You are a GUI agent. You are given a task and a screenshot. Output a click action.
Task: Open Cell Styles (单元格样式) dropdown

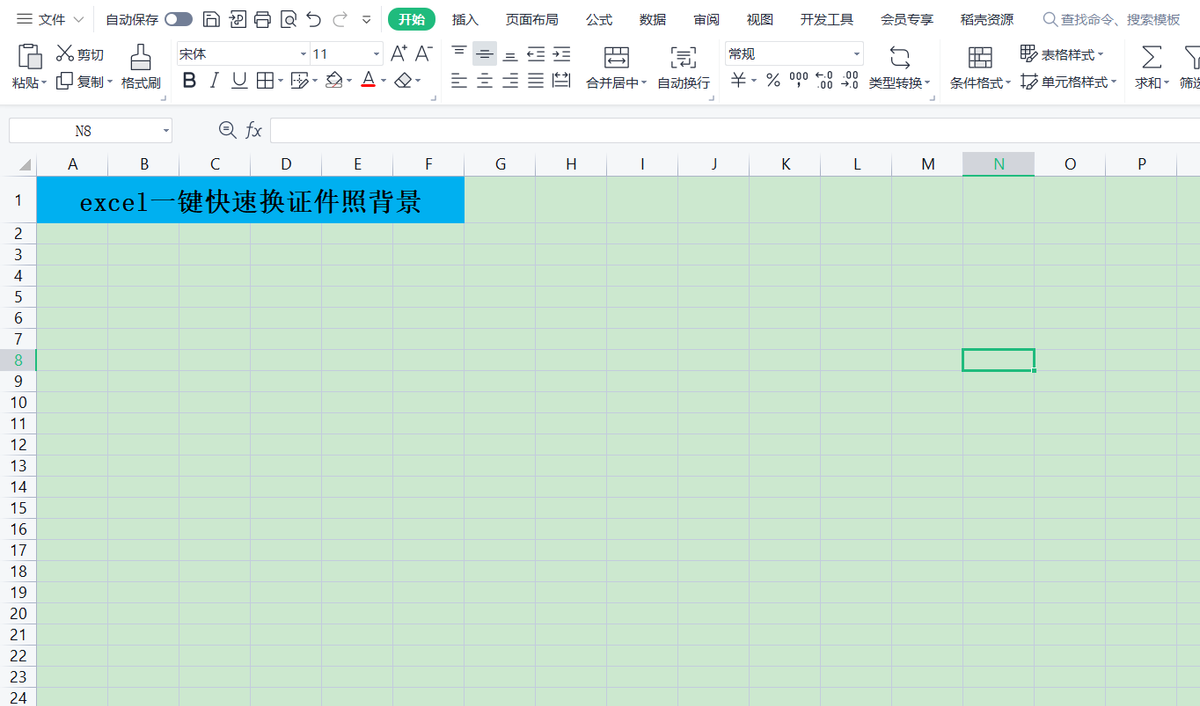pyautogui.click(x=1069, y=82)
